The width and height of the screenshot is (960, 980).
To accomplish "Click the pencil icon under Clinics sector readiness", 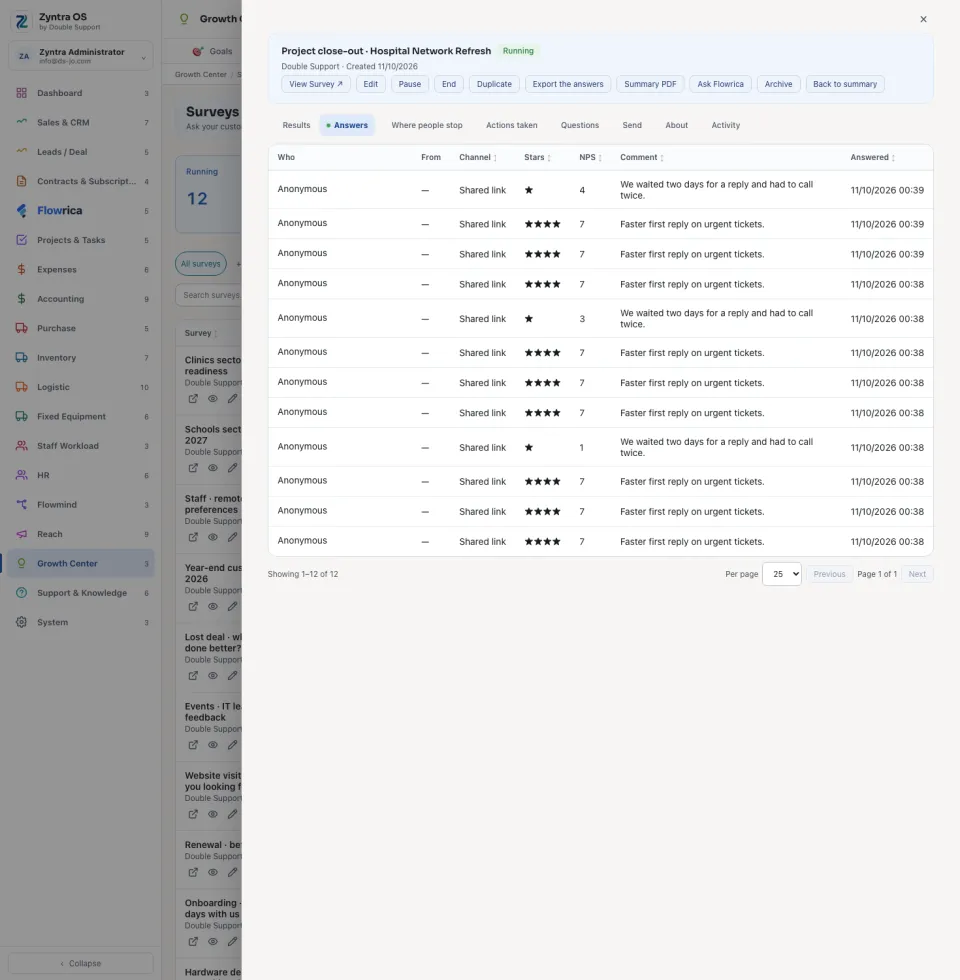I will tap(232, 399).
